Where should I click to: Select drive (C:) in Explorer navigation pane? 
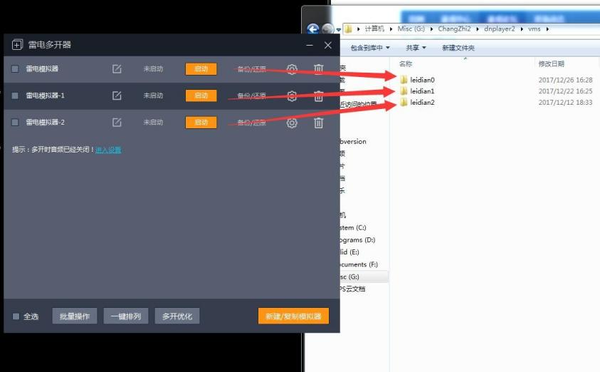pos(353,228)
